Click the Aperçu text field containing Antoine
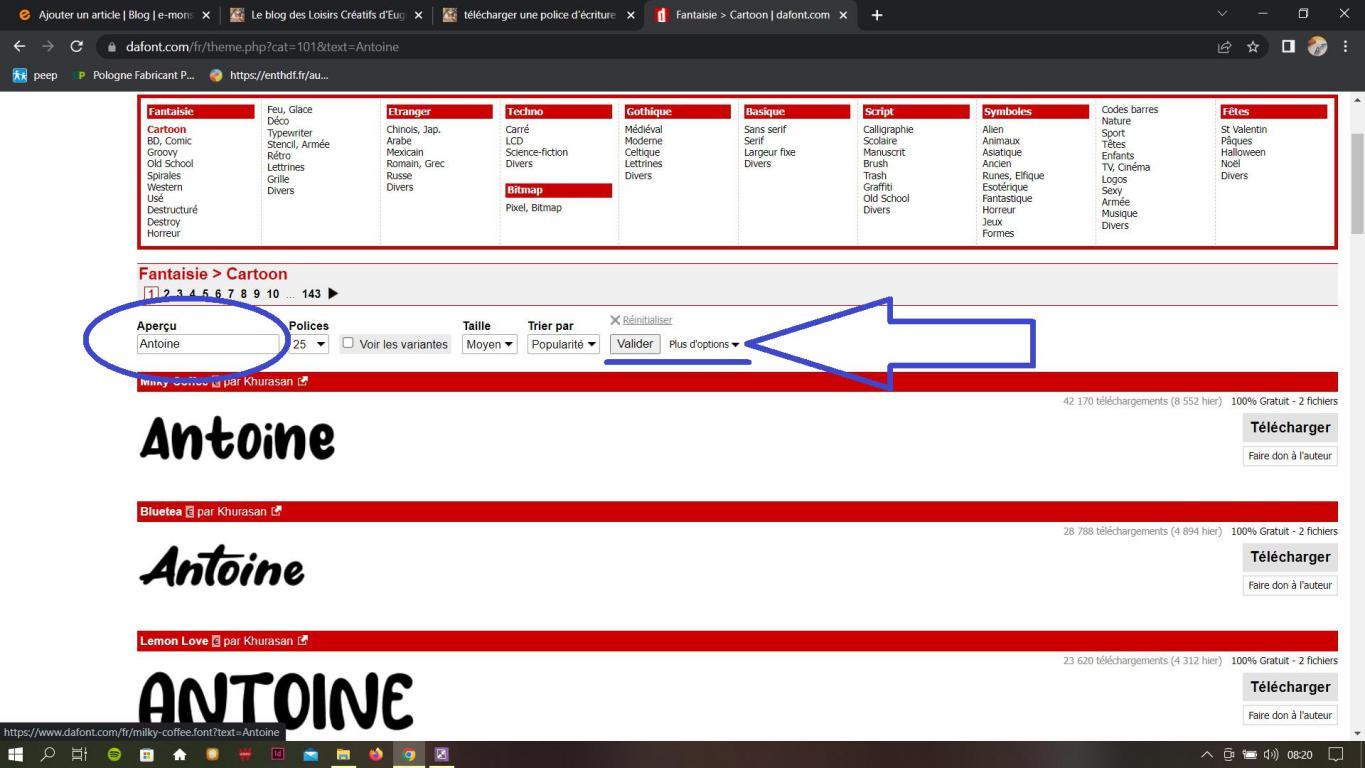The width and height of the screenshot is (1365, 768). click(x=208, y=344)
